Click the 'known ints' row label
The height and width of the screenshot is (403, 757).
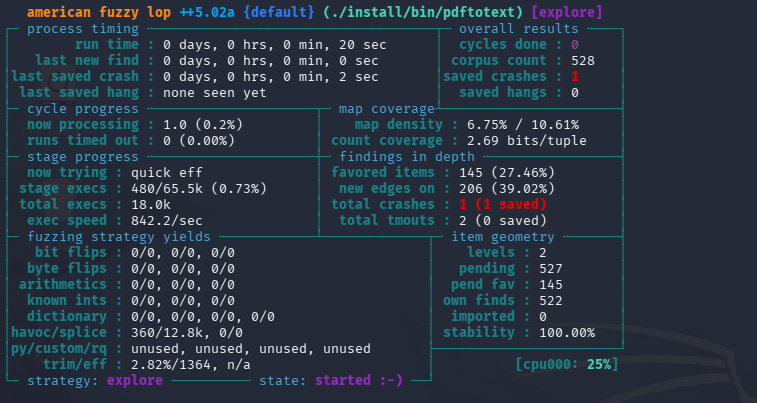click(67, 300)
